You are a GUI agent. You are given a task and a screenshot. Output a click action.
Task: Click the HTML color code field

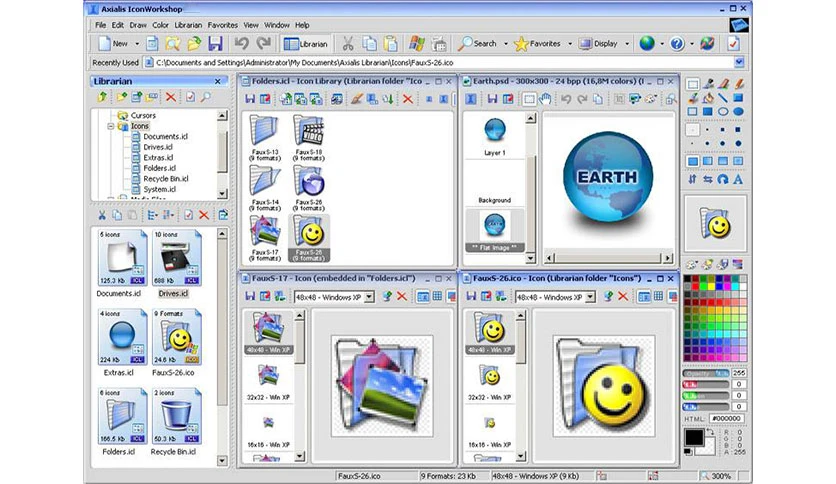pos(726,418)
